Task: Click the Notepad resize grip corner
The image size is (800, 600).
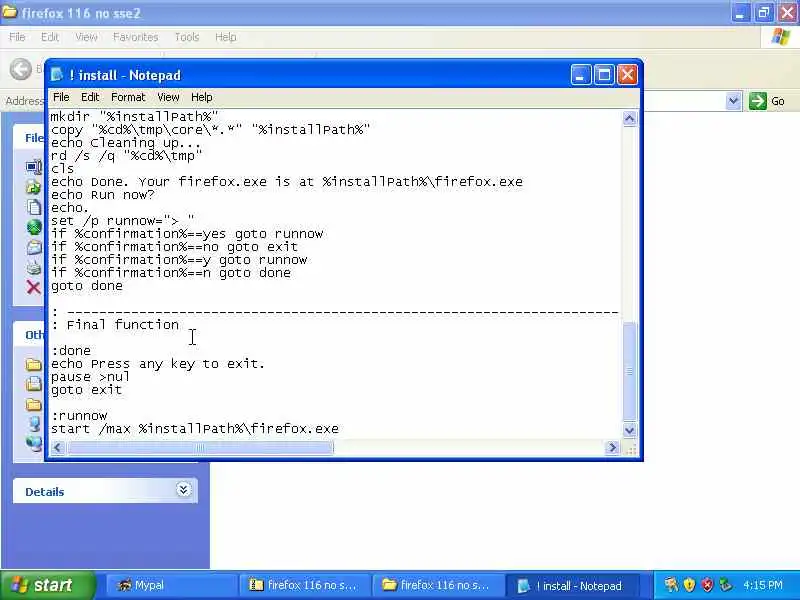Action: coord(630,448)
